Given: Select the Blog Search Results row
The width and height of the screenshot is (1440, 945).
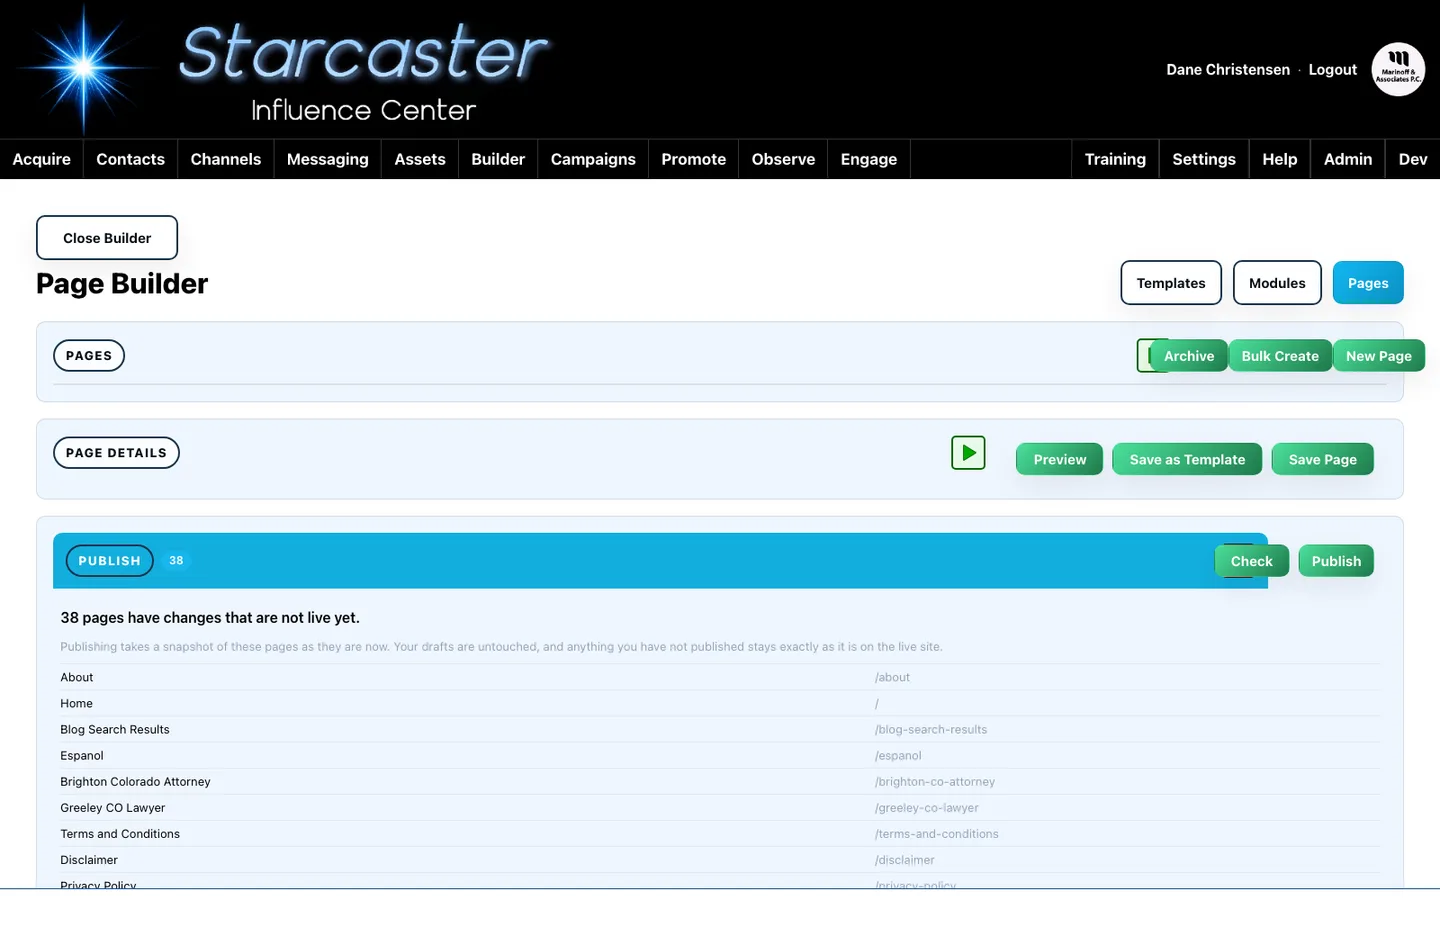Looking at the screenshot, I should click(x=720, y=729).
